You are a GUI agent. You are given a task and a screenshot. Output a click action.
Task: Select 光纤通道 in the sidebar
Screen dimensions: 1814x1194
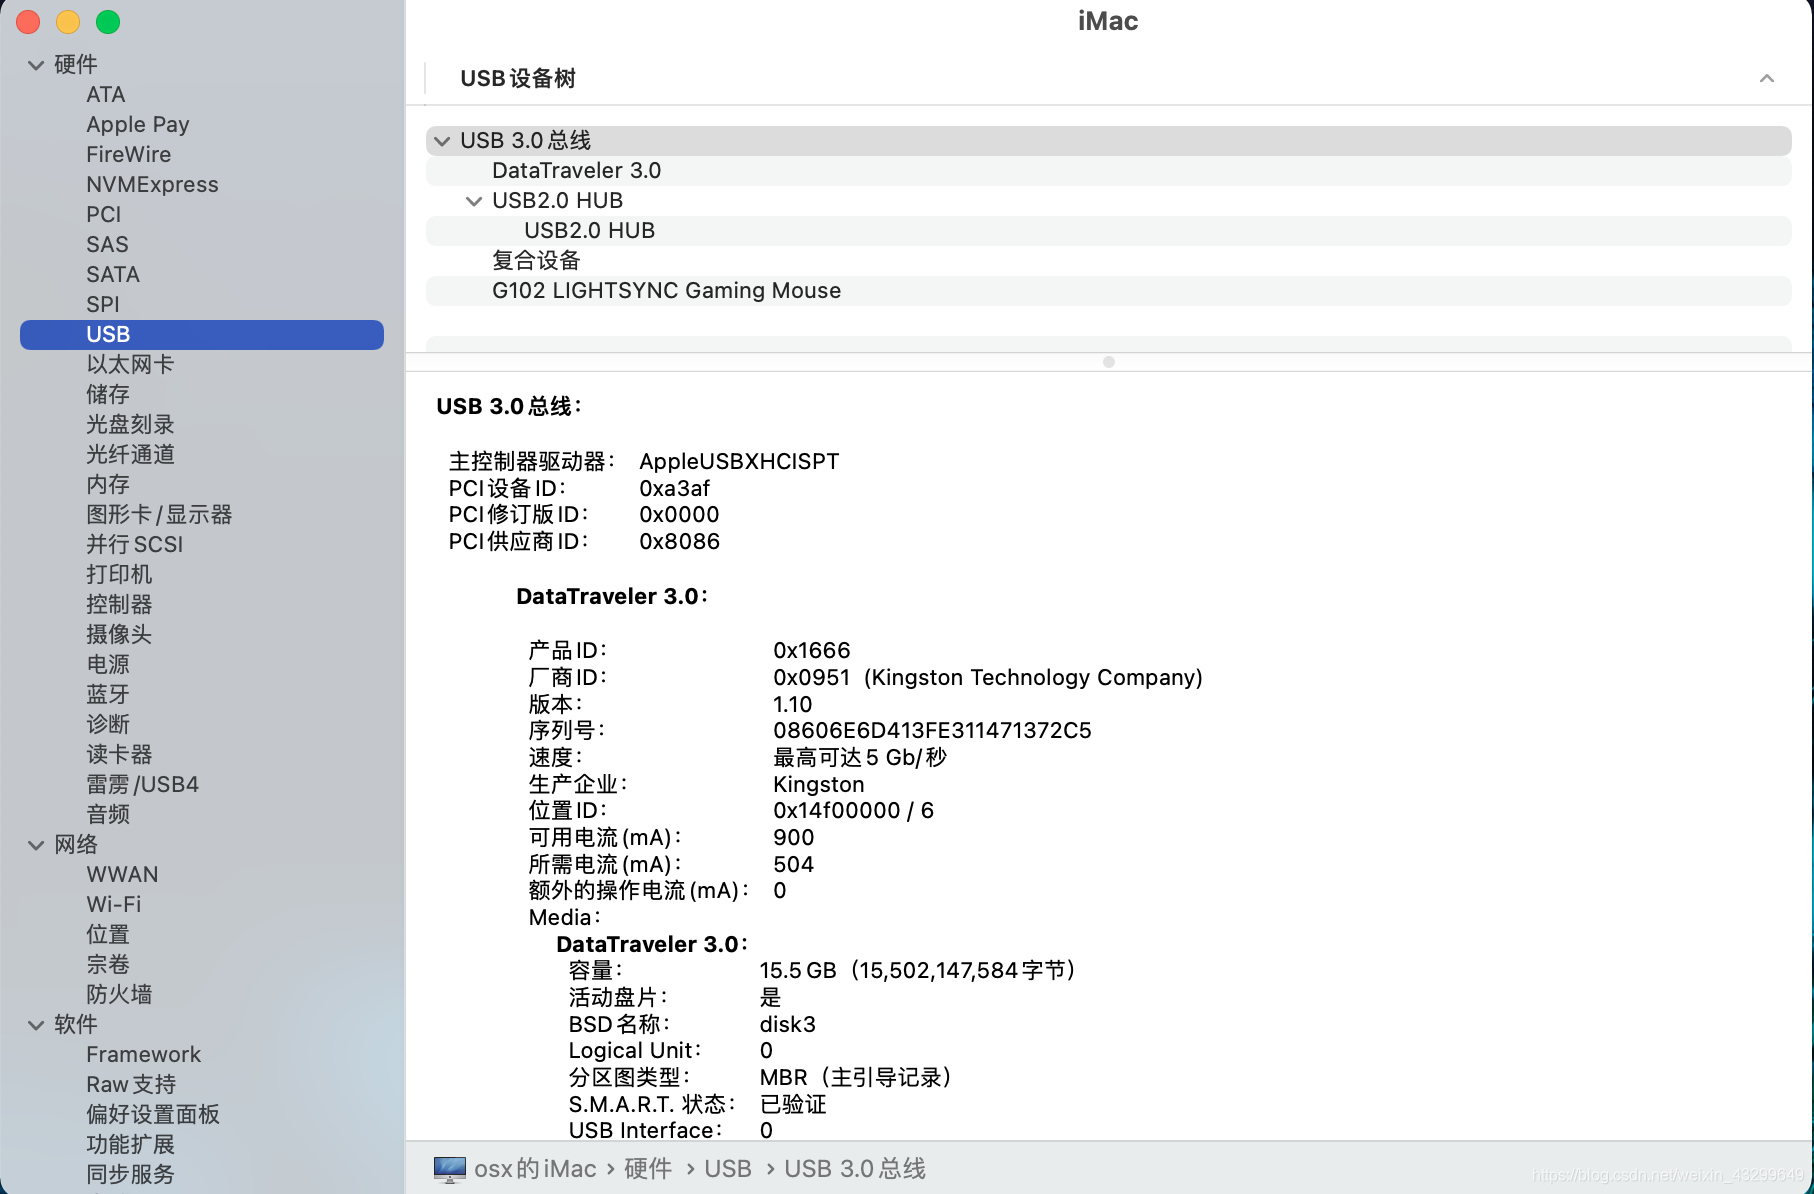(130, 455)
